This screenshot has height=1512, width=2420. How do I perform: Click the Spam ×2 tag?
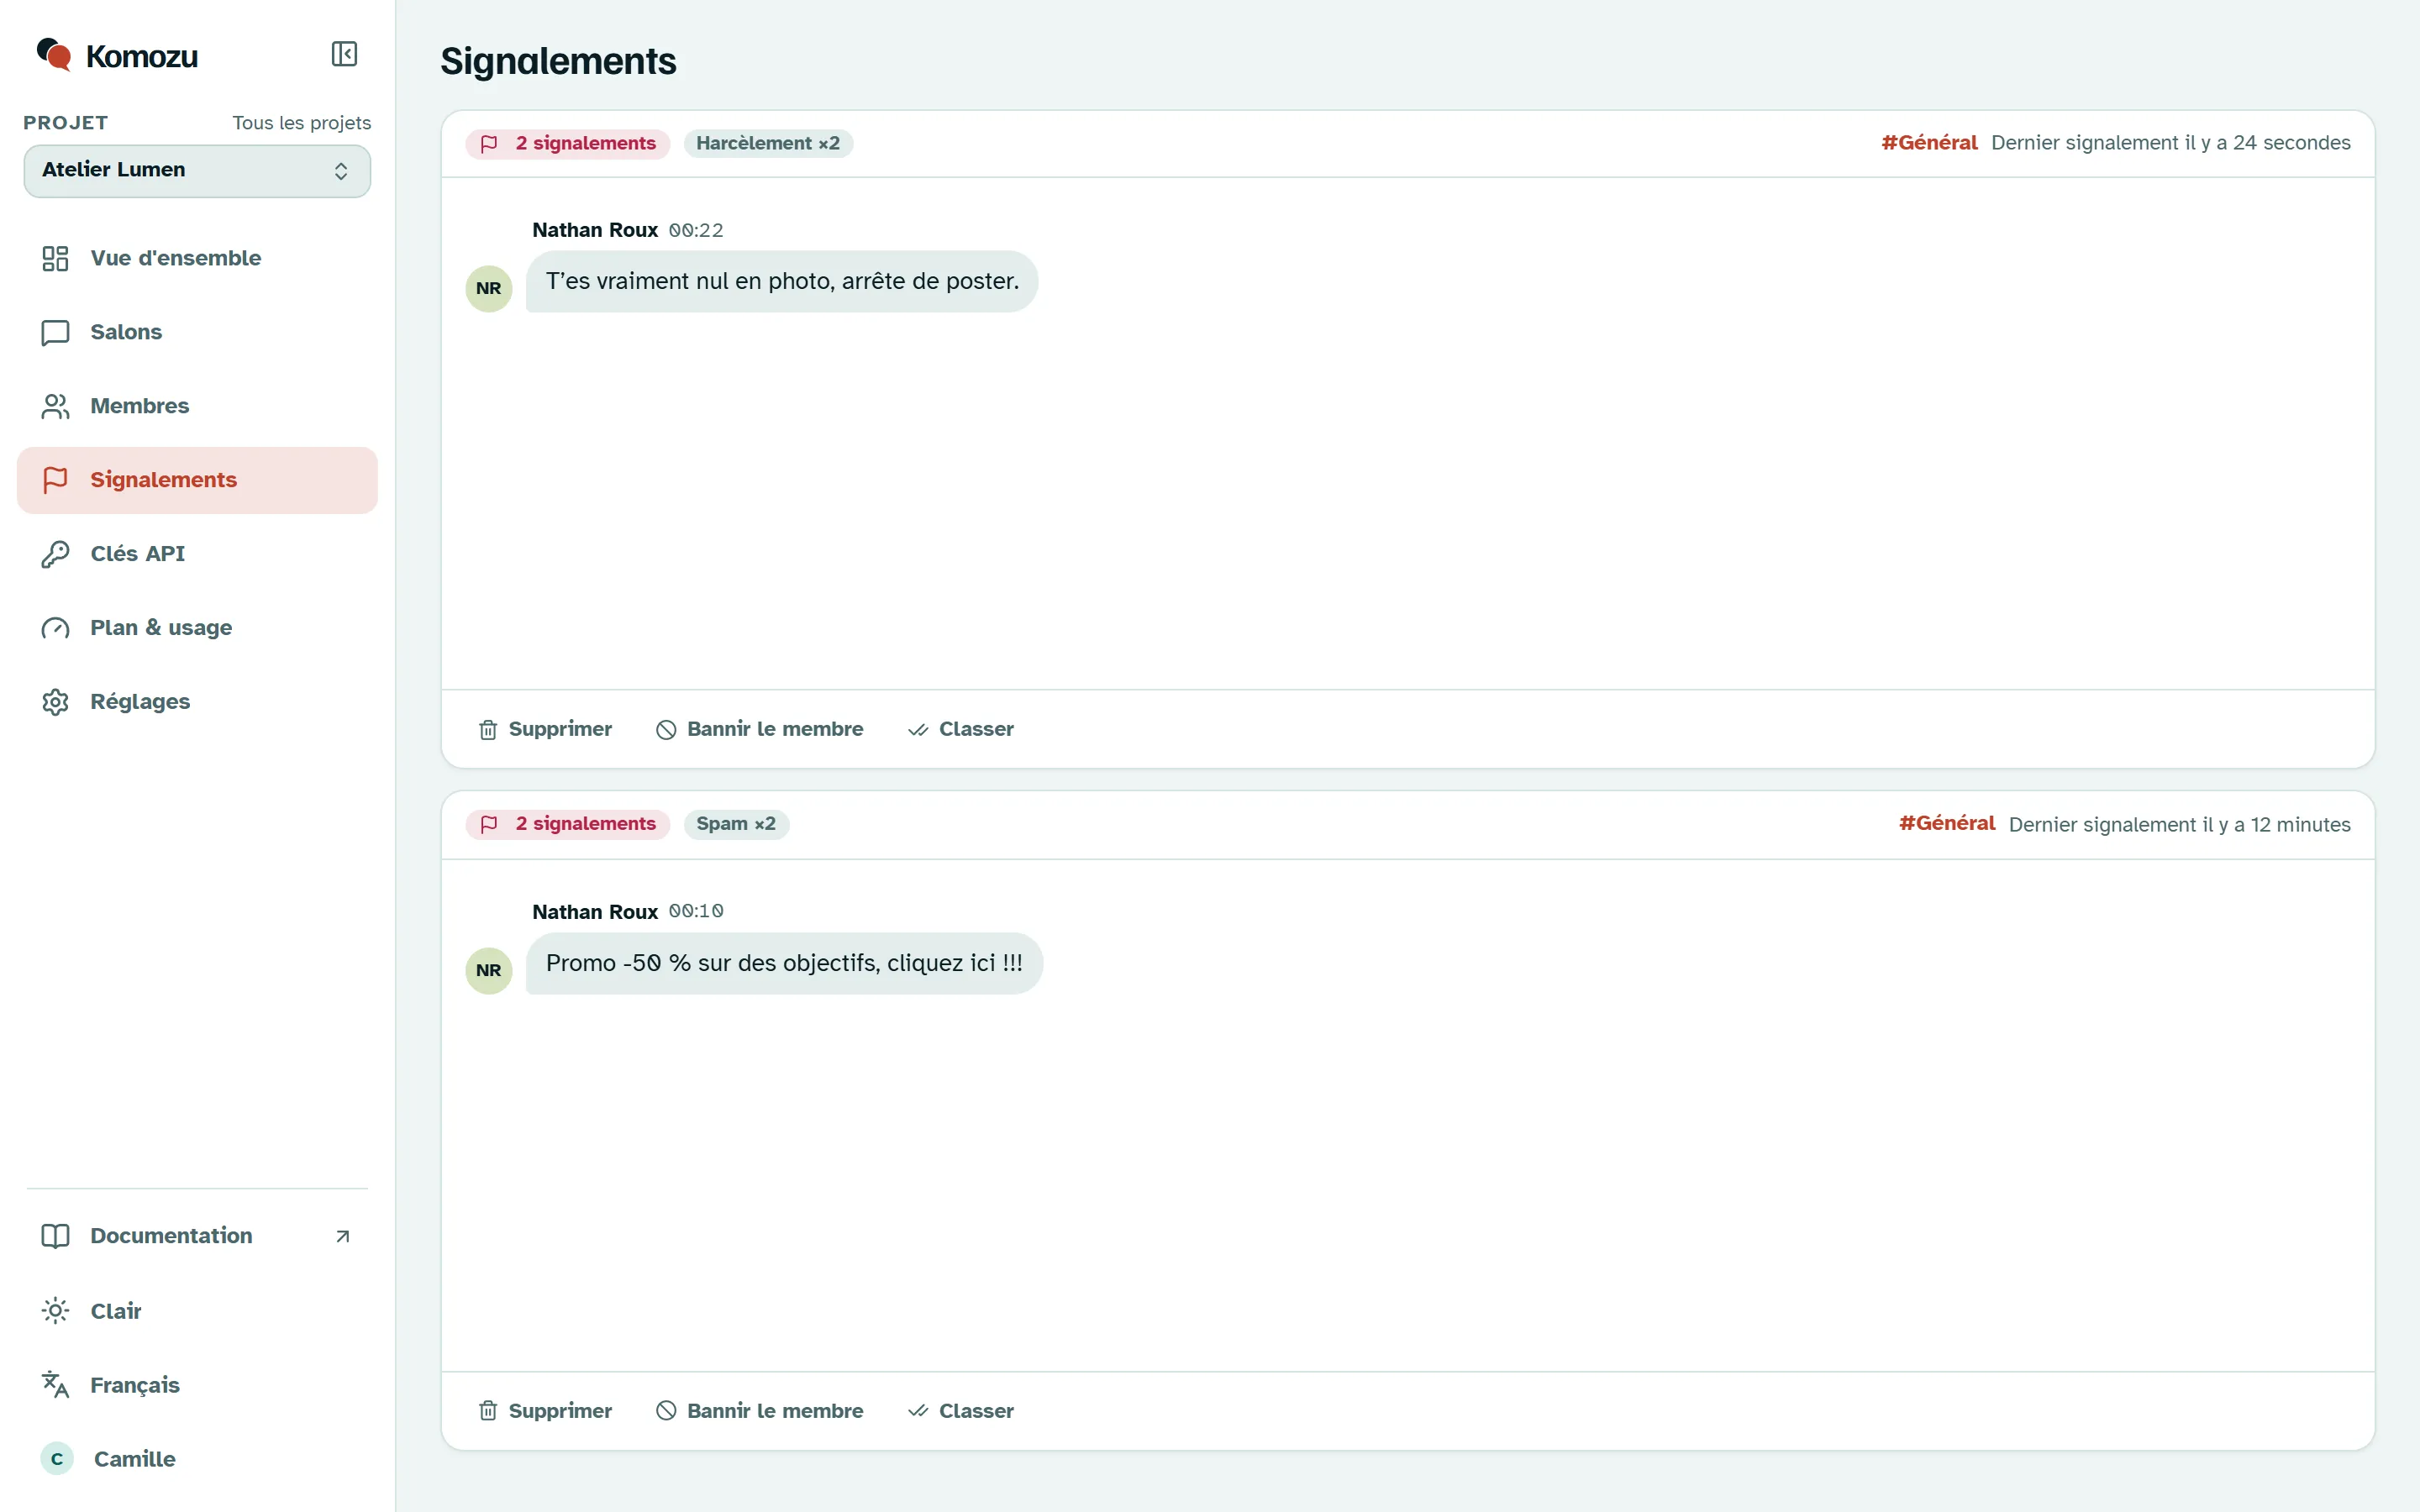click(x=736, y=824)
